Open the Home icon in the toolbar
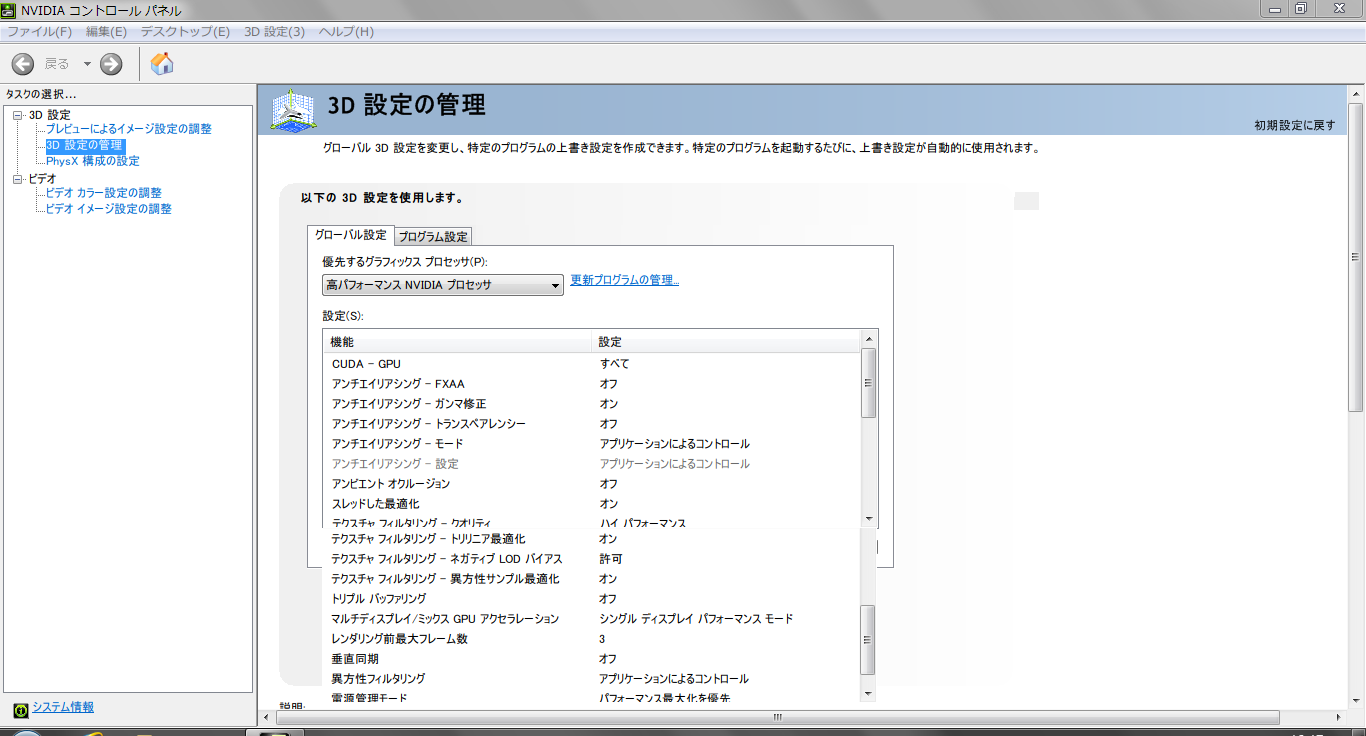The width and height of the screenshot is (1366, 736). click(x=162, y=64)
